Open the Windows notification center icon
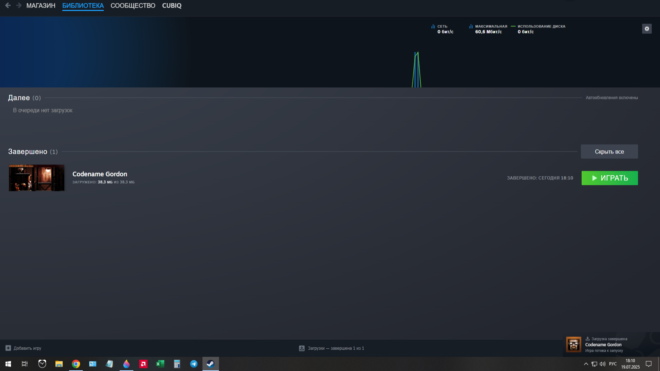The width and height of the screenshot is (660, 371). pos(649,364)
